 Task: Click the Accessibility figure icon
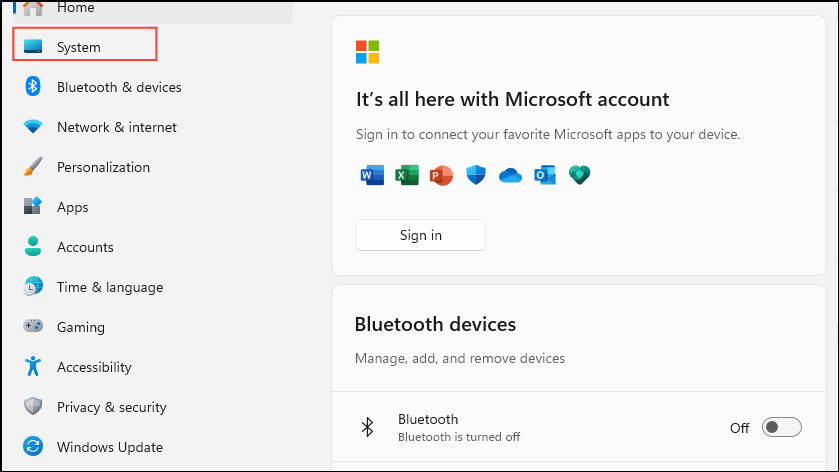33,366
